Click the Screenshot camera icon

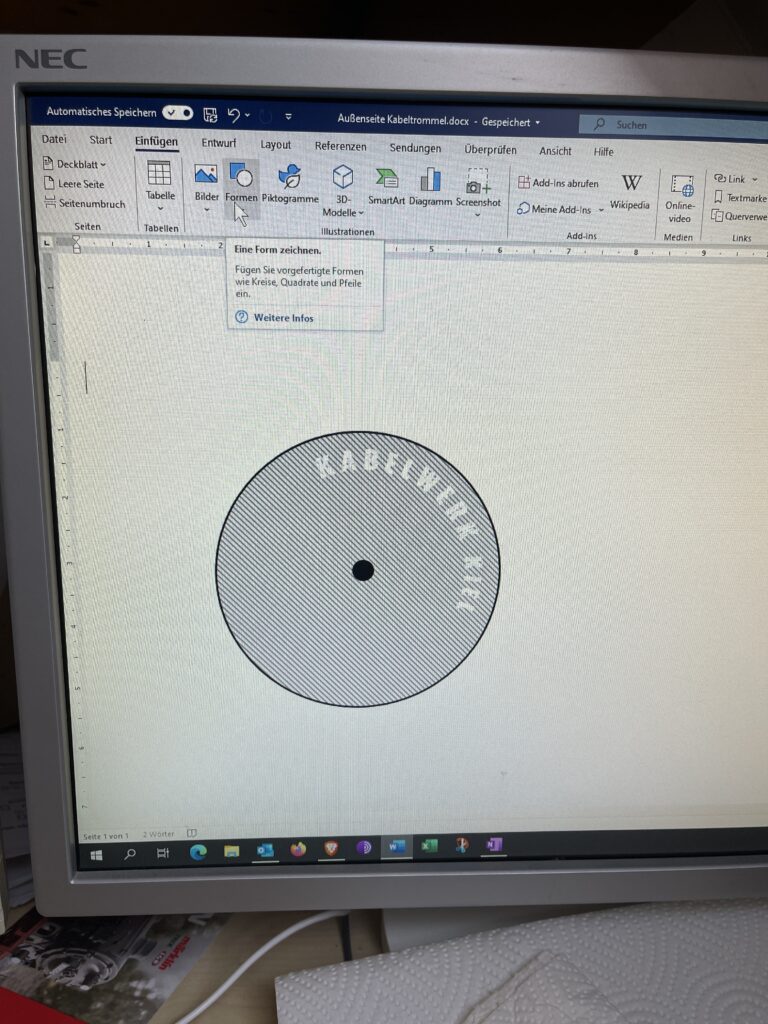point(477,182)
